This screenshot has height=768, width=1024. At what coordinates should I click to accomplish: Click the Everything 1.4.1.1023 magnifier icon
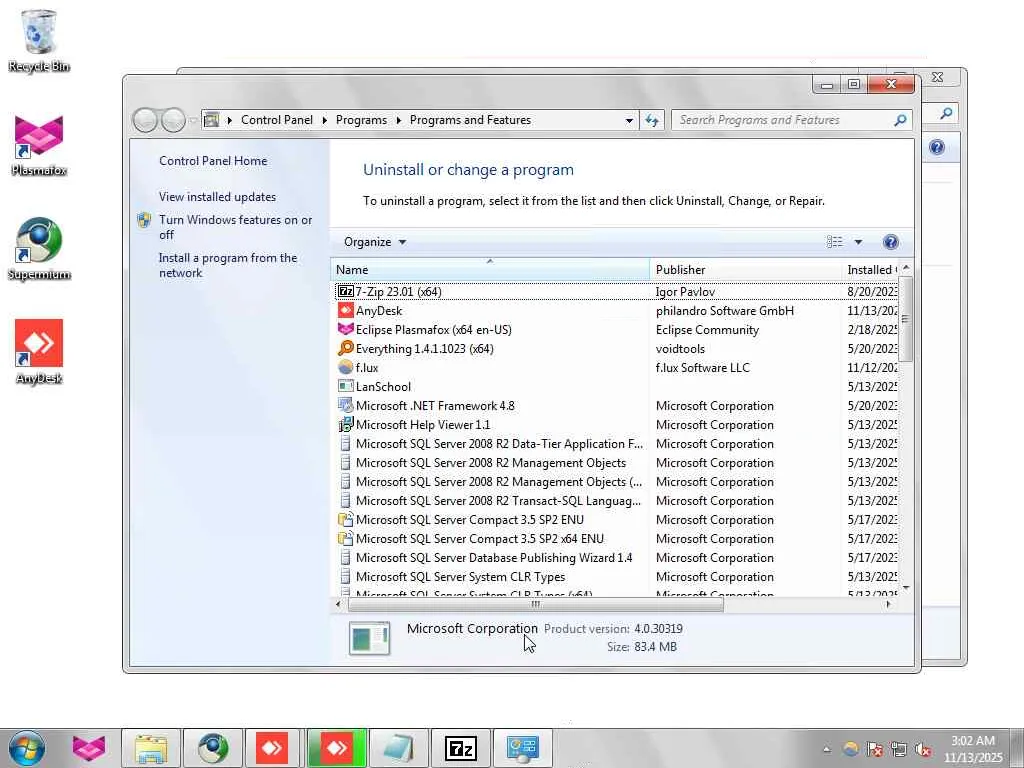pos(345,349)
